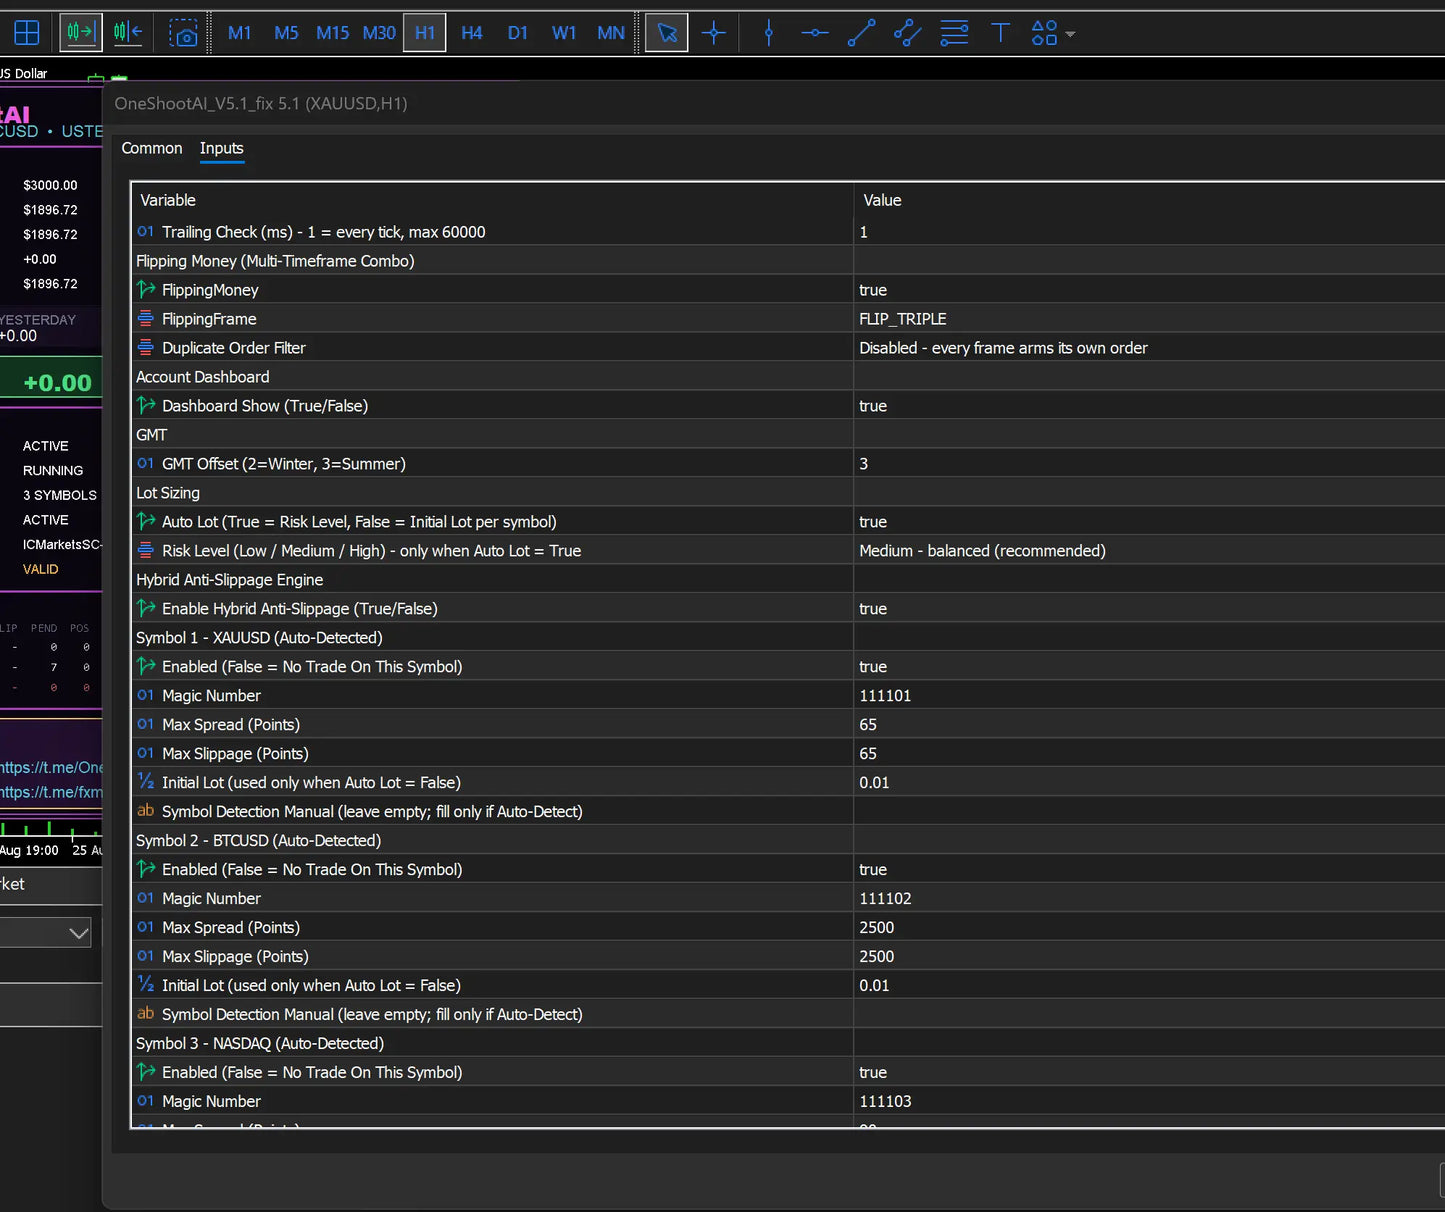Select Lot Sizing section header row

coord(788,493)
